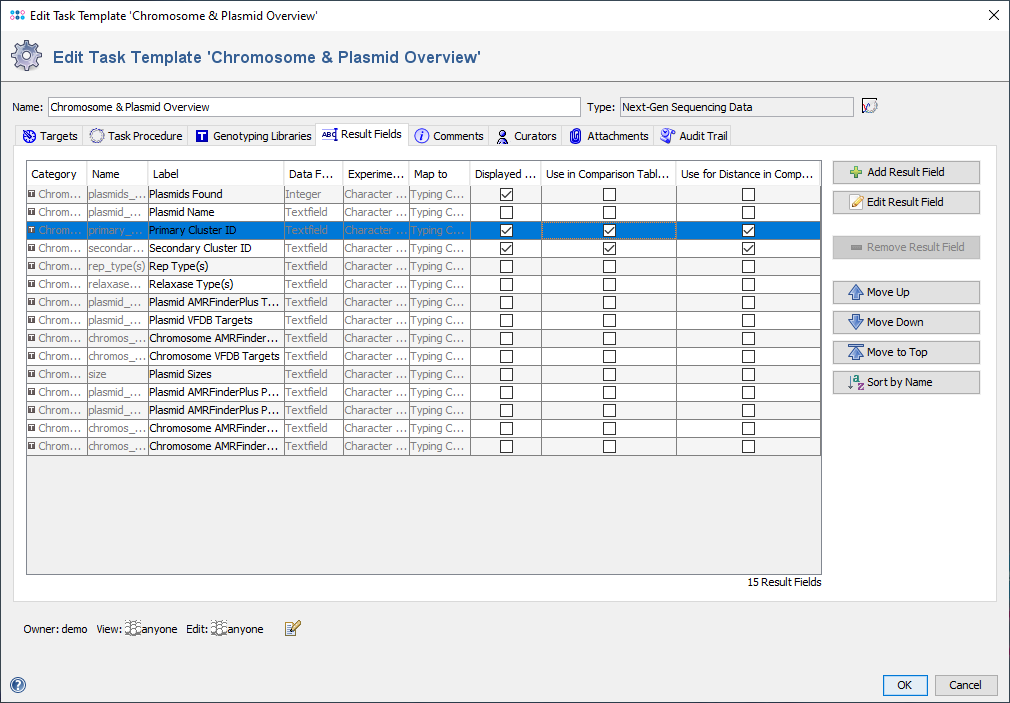Image resolution: width=1010 pixels, height=703 pixels.
Task: Sort result fields by name
Action: pos(906,383)
